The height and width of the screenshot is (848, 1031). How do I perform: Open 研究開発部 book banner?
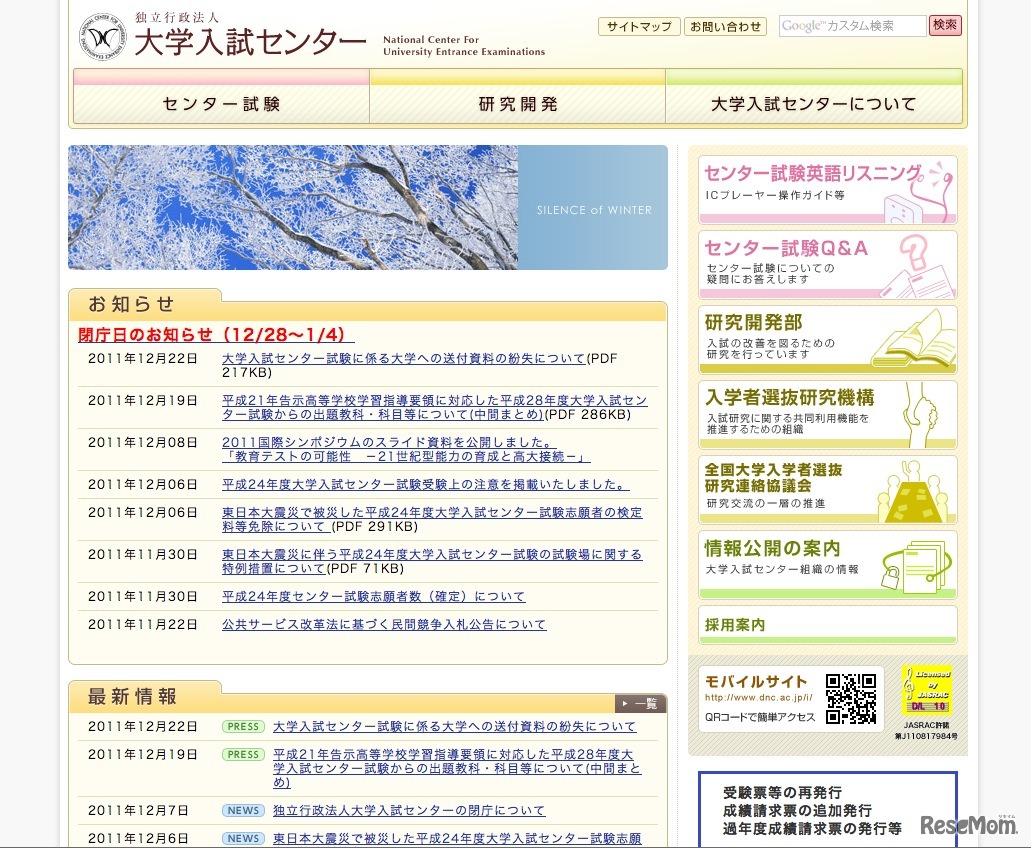tap(827, 339)
